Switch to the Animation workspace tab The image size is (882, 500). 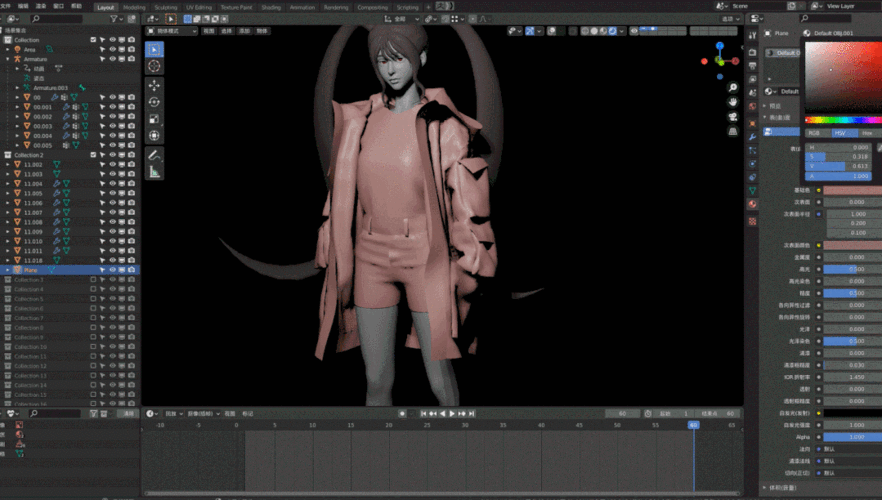tap(302, 7)
